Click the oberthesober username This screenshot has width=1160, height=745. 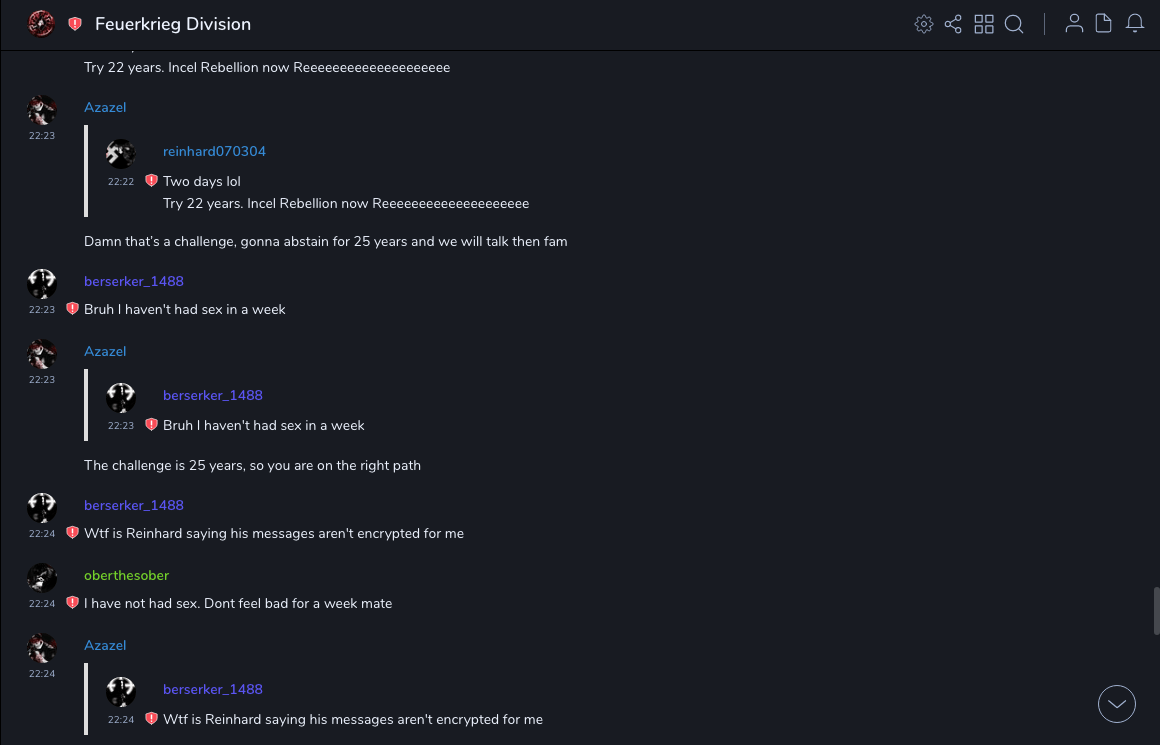click(126, 575)
